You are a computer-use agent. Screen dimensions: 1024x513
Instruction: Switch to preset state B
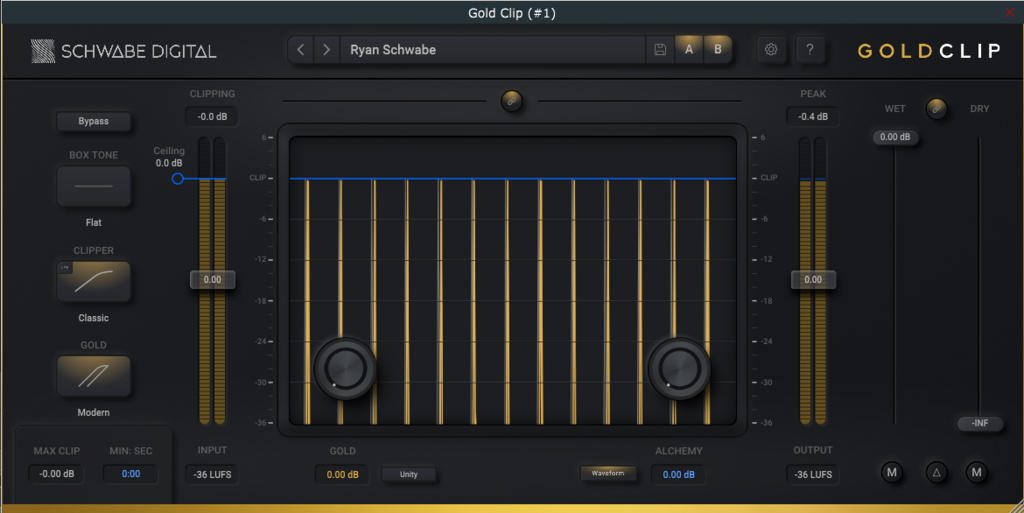click(718, 50)
